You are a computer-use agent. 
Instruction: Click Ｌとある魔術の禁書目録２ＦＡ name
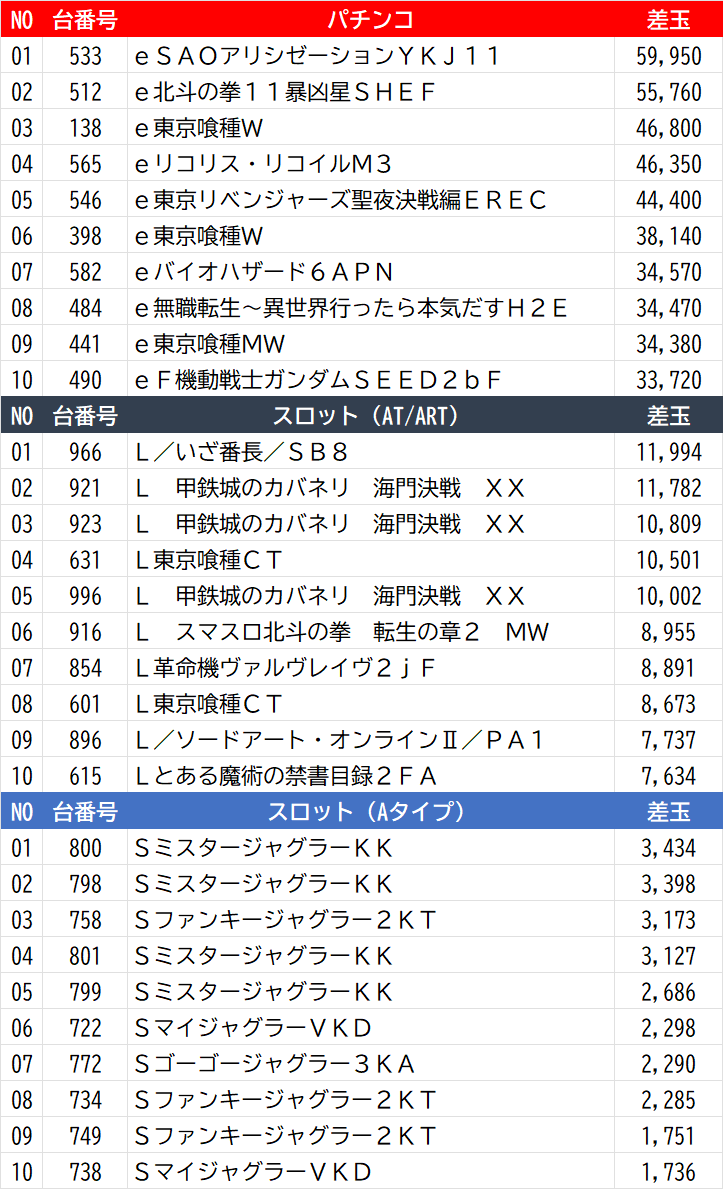tap(285, 776)
